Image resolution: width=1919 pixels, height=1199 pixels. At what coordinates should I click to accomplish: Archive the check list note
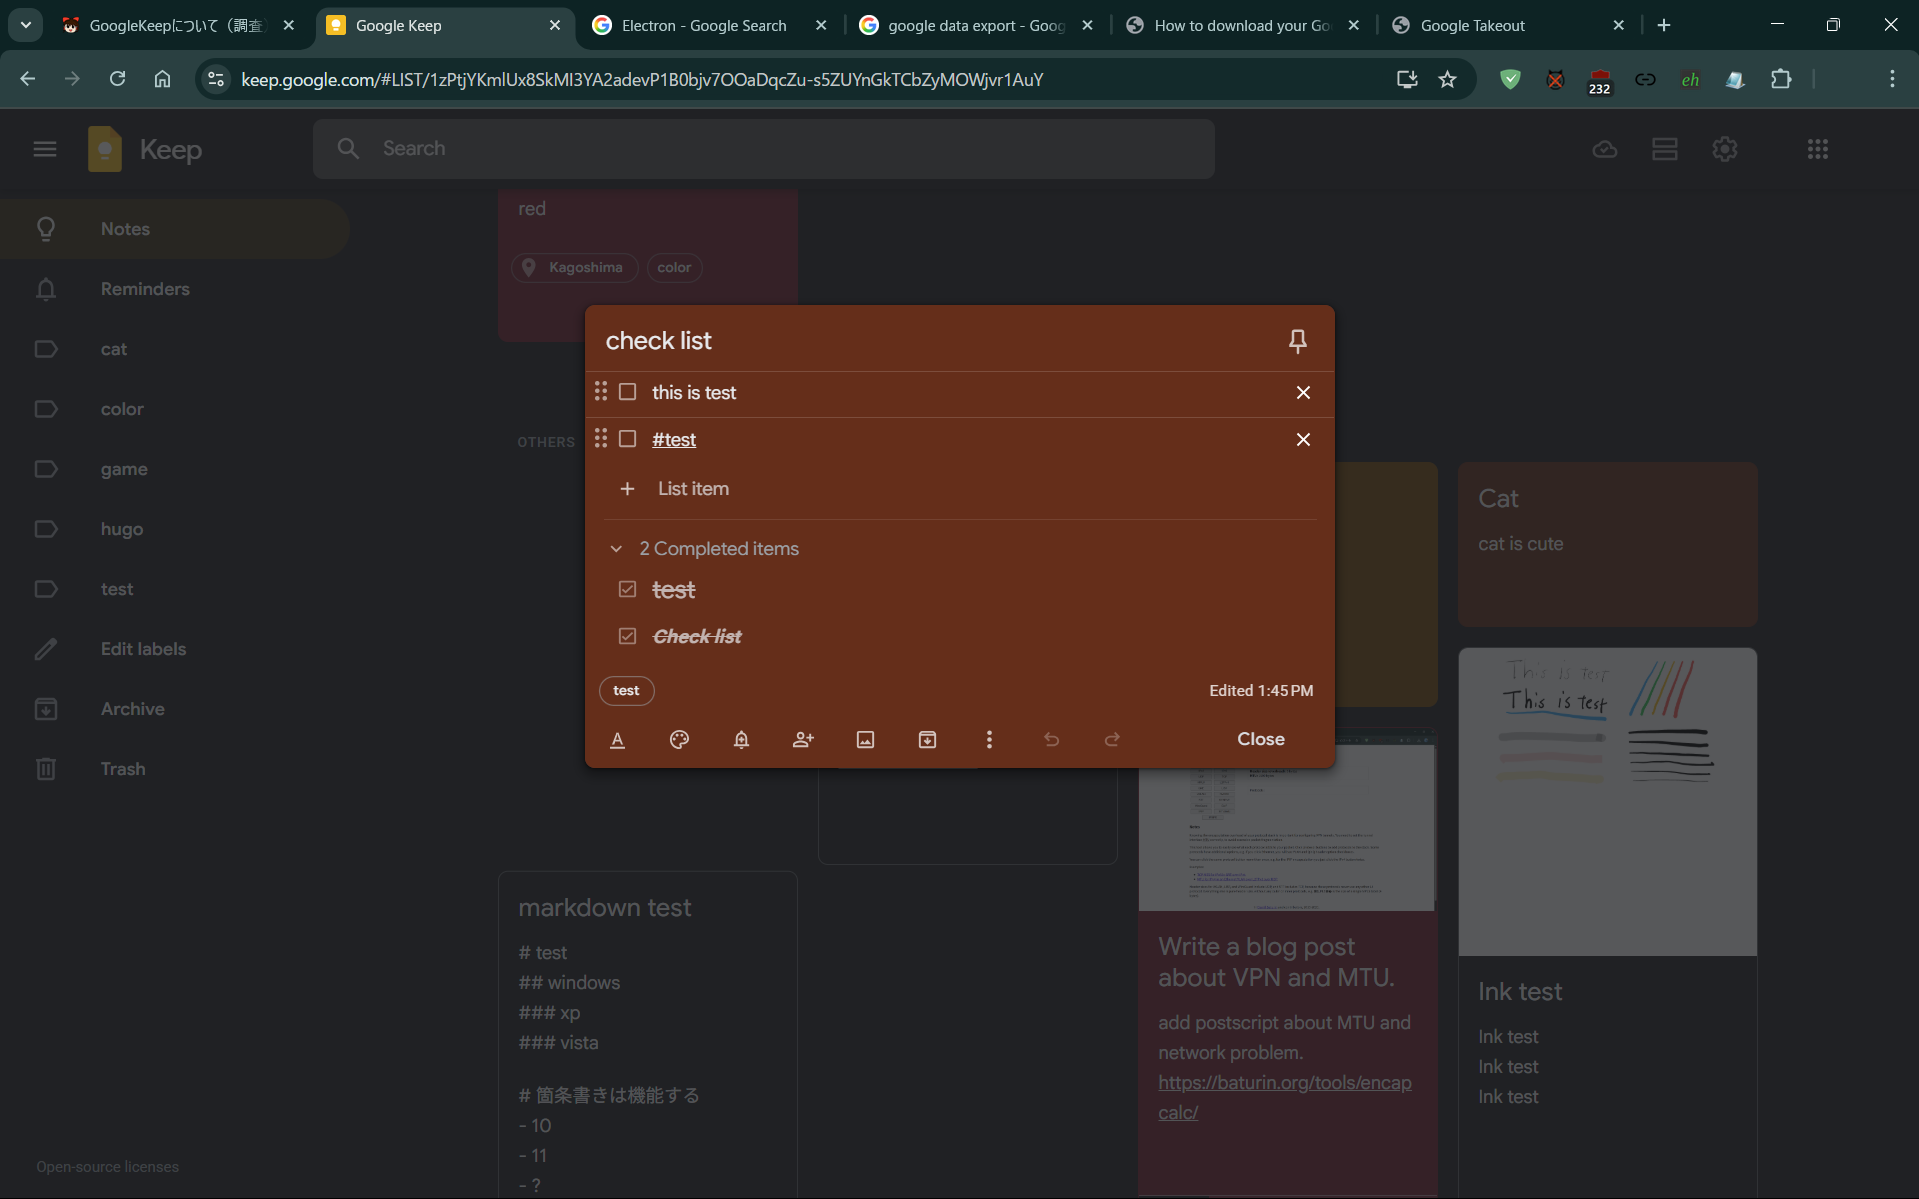pos(927,739)
